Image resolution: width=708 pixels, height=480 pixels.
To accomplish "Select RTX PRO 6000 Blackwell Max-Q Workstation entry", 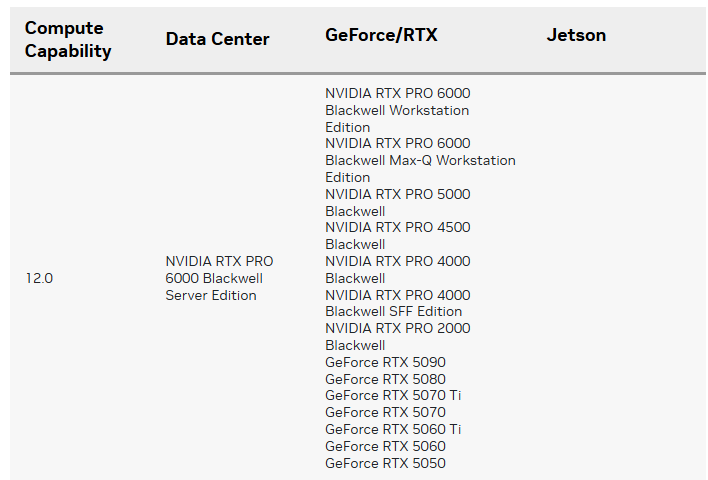I will (420, 160).
